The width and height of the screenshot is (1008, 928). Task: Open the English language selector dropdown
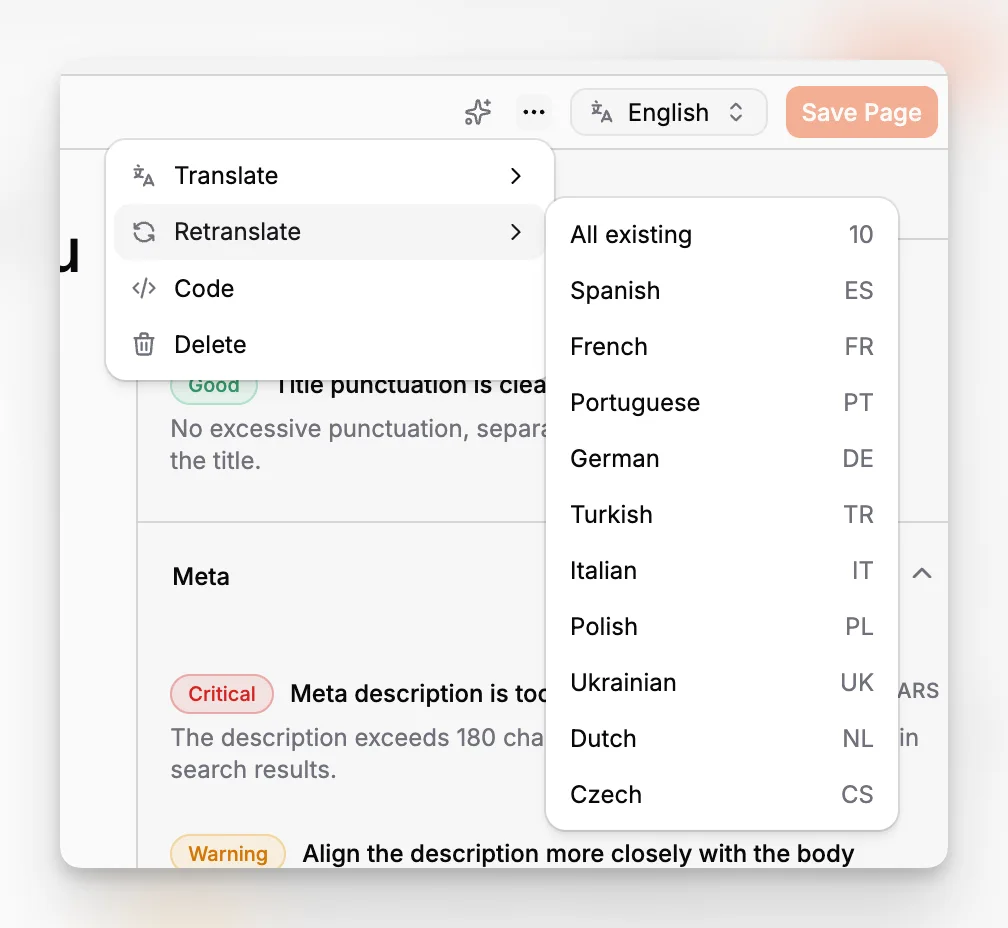point(669,112)
